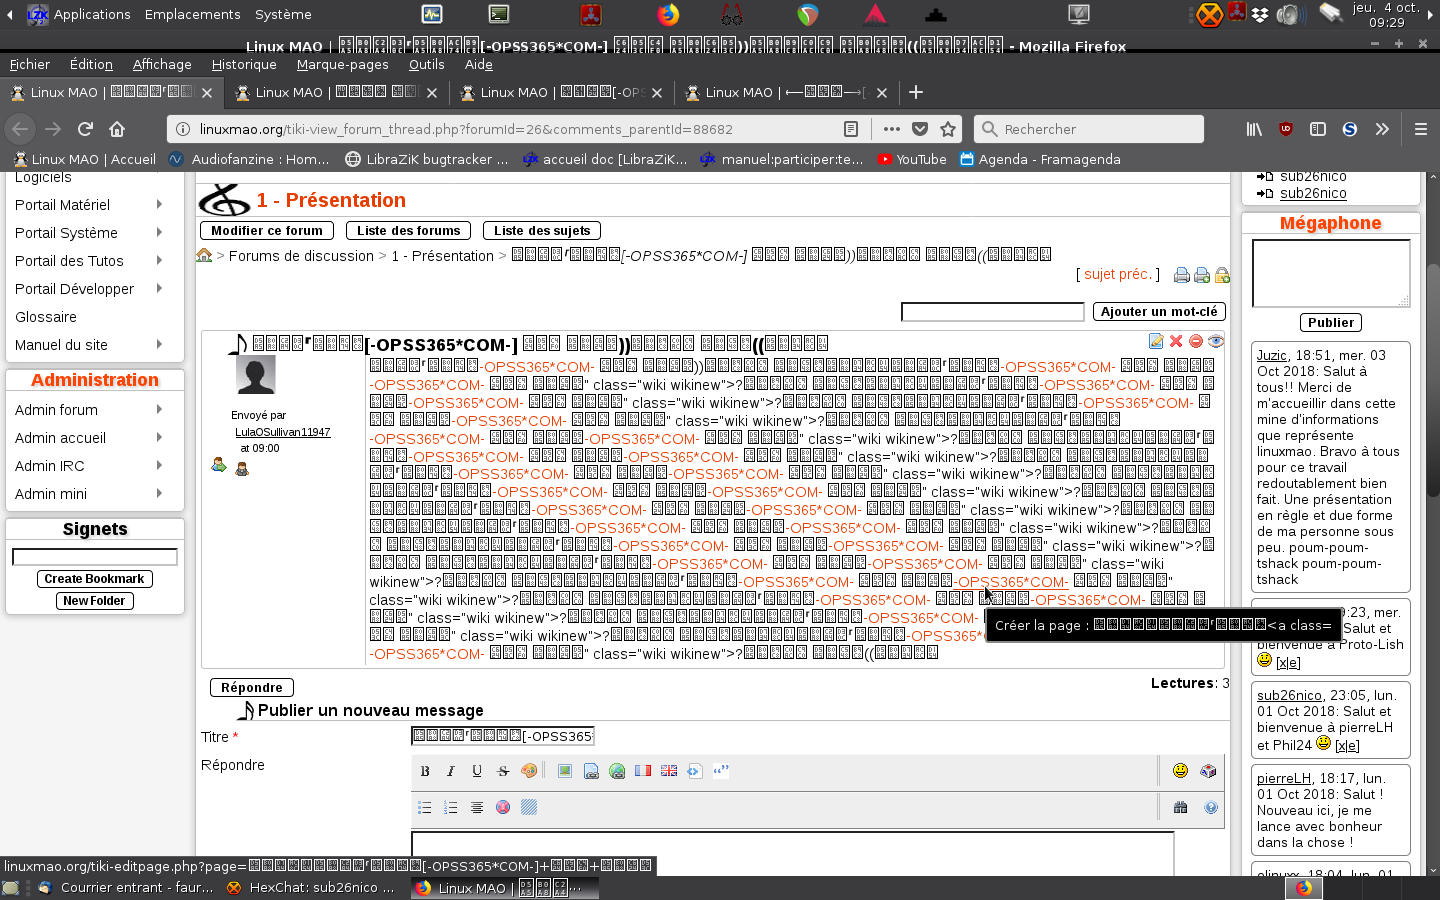Expand Portail Système submenu

pos(159,232)
